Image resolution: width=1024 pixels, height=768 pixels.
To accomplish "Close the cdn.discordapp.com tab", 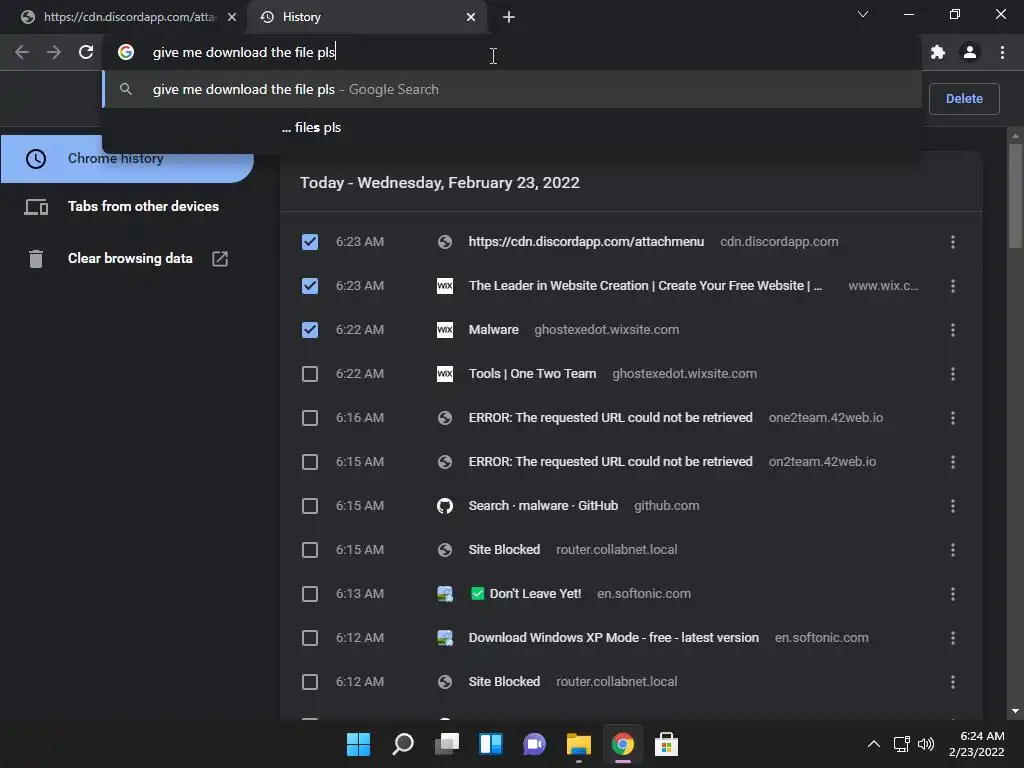I will pos(232,17).
